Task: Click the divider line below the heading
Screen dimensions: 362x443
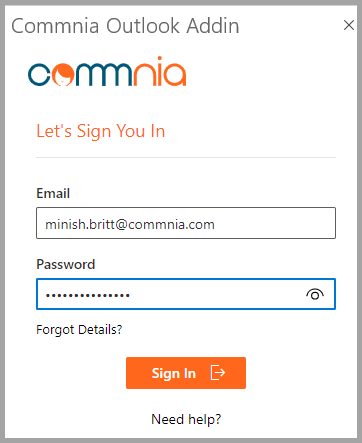Action: pyautogui.click(x=186, y=157)
